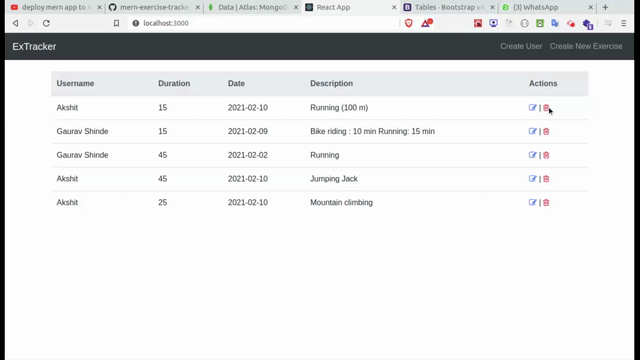This screenshot has width=640, height=360.
Task: Open a new browser tab
Action: (x=605, y=7)
